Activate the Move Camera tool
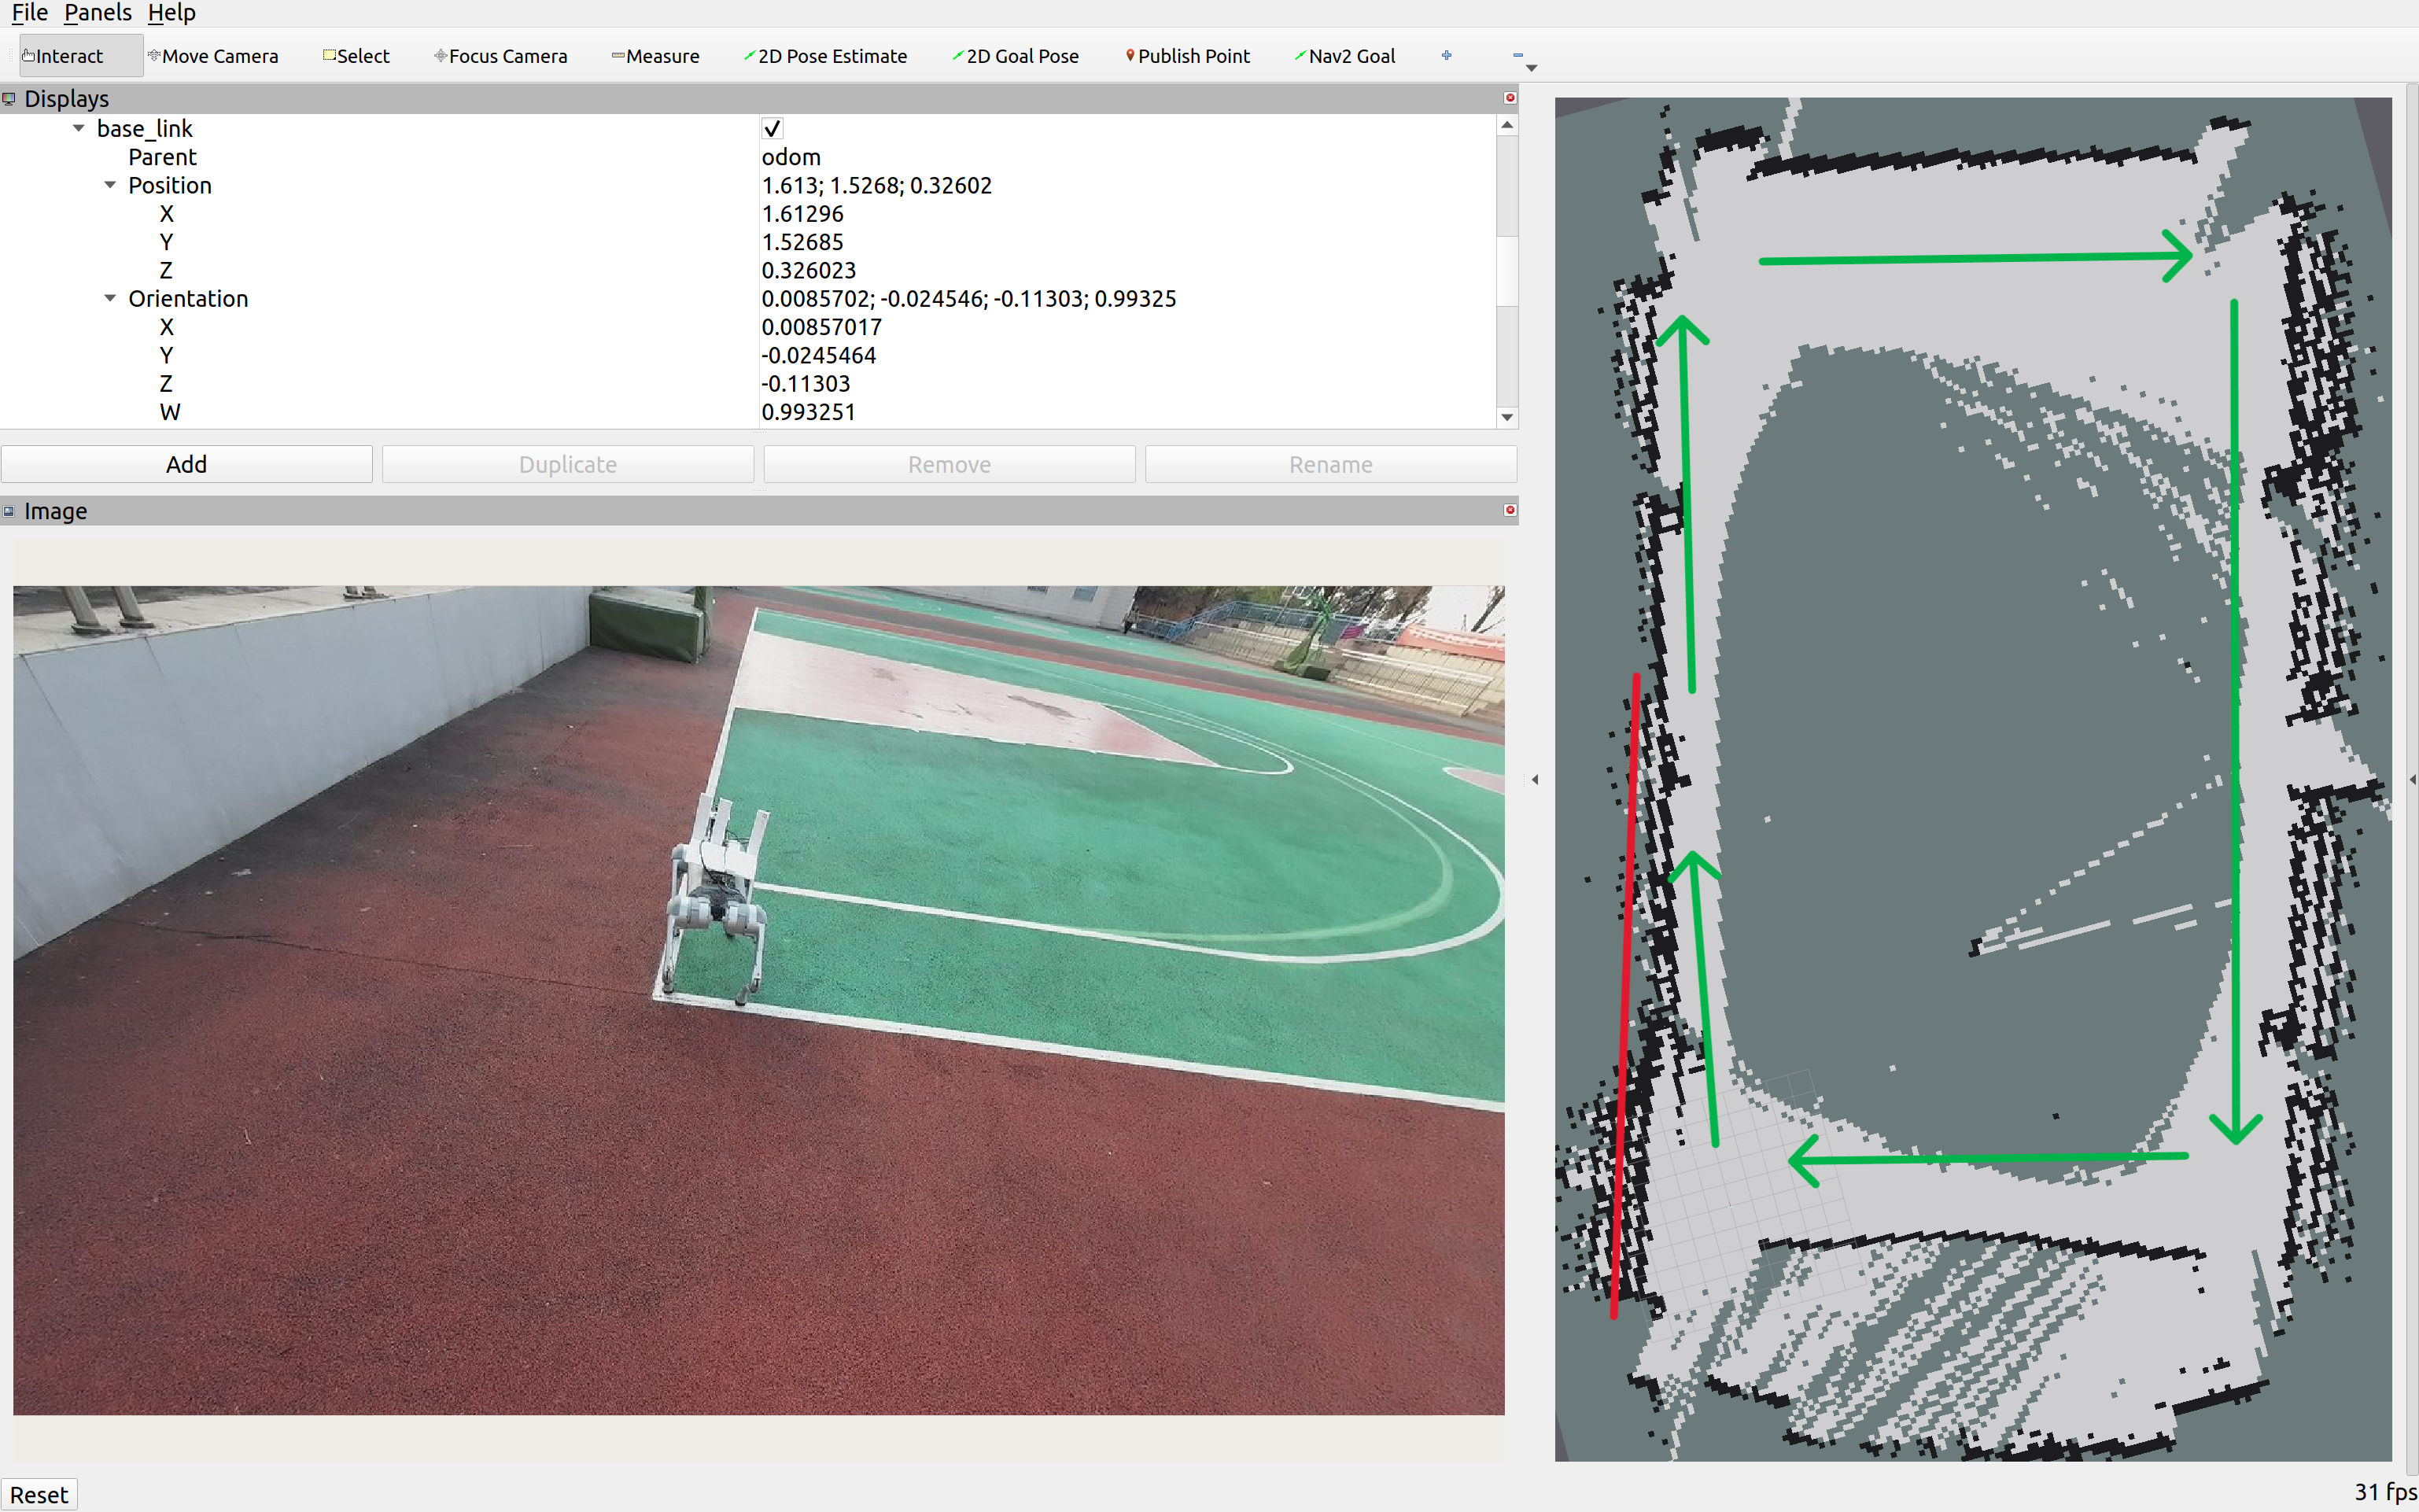Viewport: 2419px width, 1512px height. pos(213,56)
